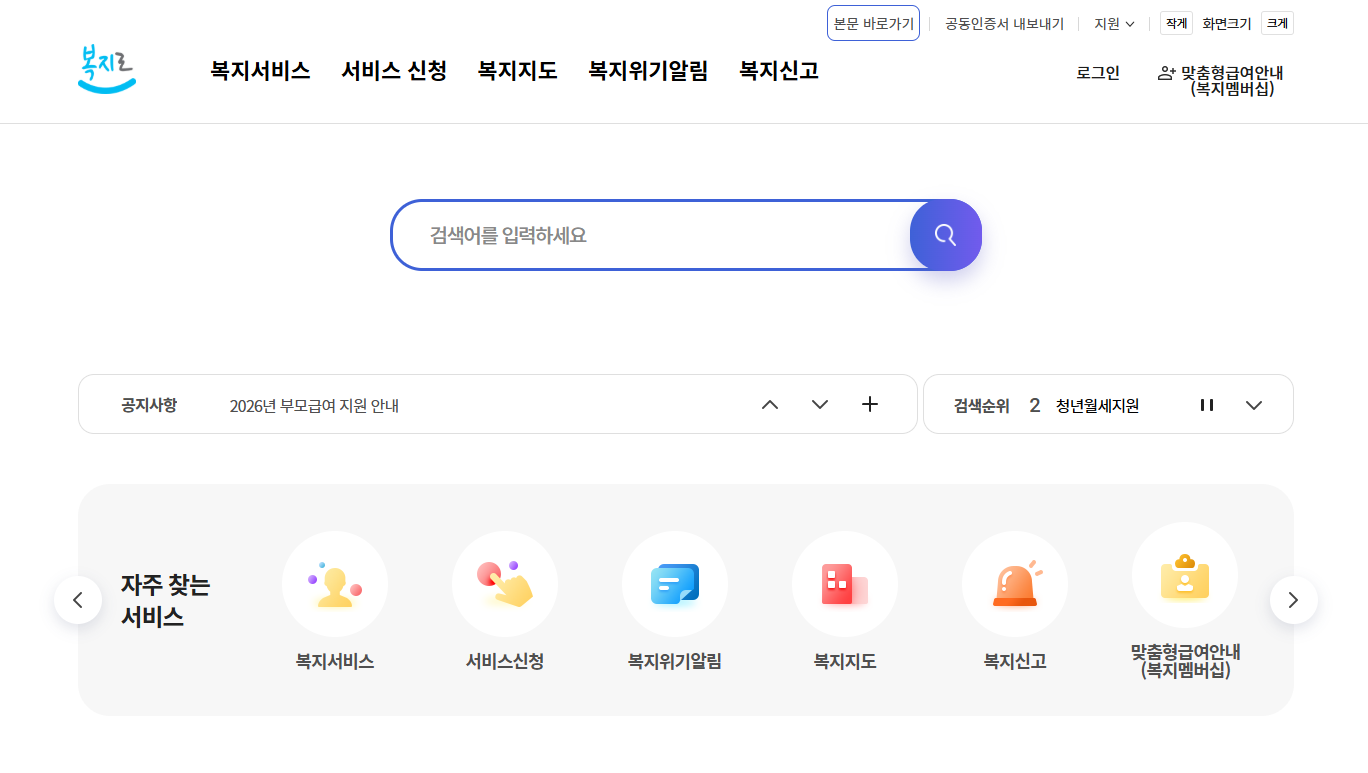Screen dimensions: 1368x773
Task: Decrease screen size with 작게 button
Action: (1176, 23)
